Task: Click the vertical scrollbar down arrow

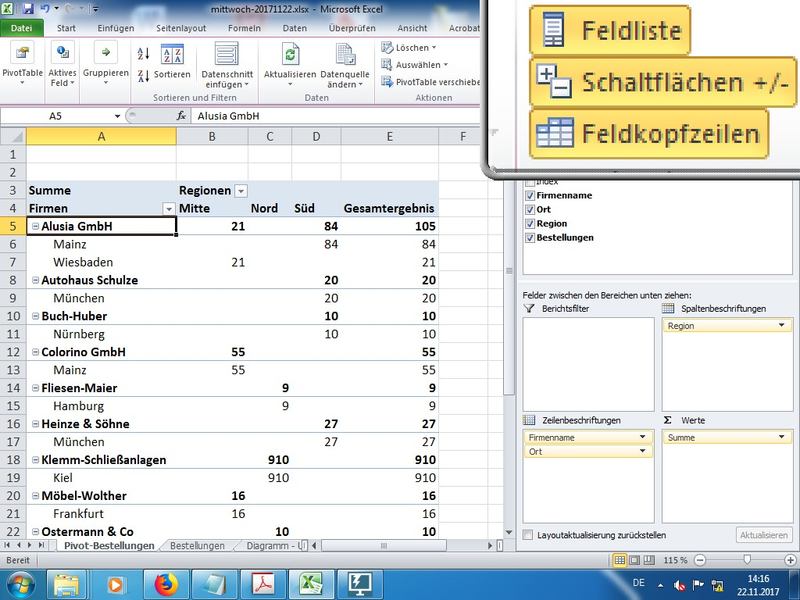Action: point(509,532)
